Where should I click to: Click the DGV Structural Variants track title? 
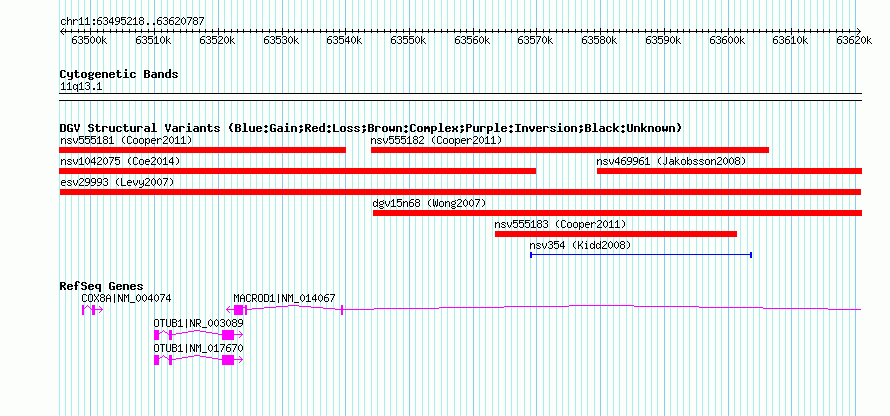click(371, 128)
